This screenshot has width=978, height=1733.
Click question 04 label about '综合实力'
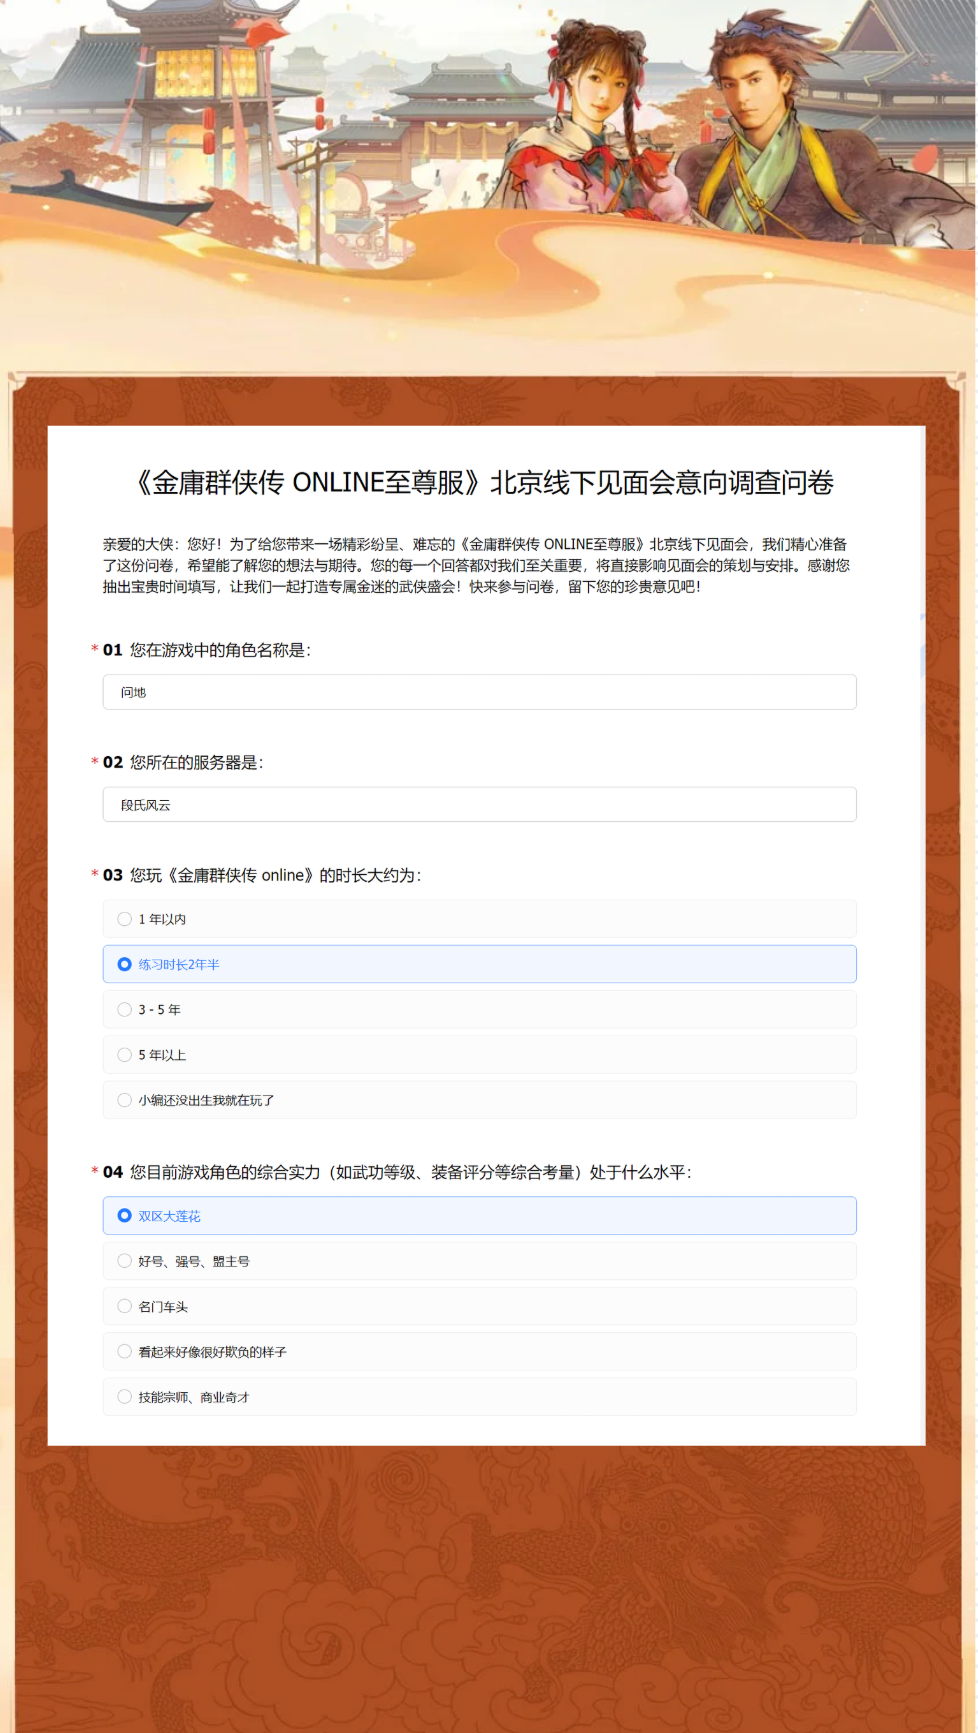tap(410, 1172)
